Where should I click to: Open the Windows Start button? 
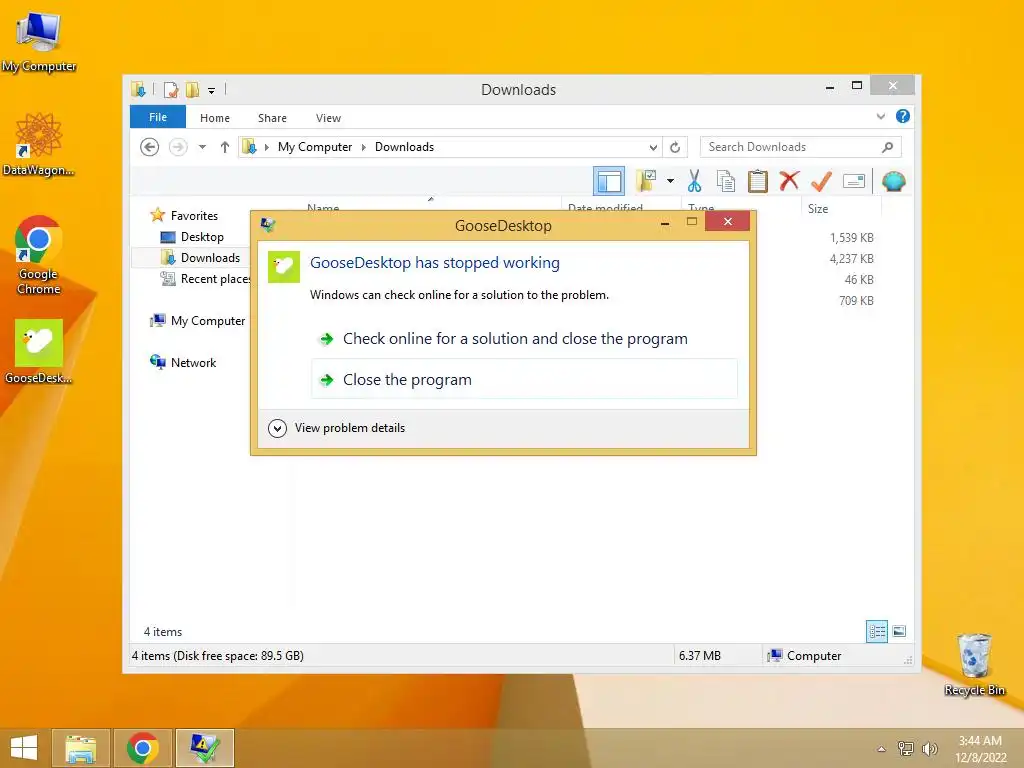coord(24,748)
